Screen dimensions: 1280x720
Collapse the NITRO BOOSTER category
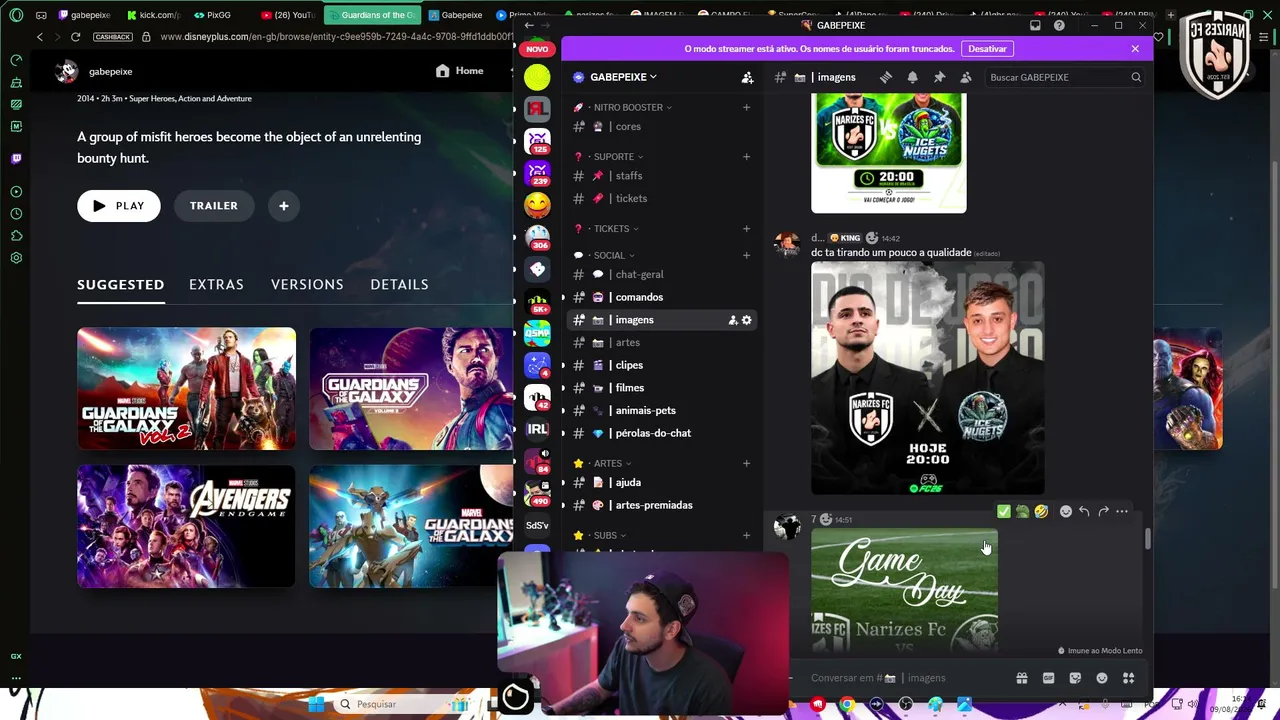pyautogui.click(x=632, y=107)
